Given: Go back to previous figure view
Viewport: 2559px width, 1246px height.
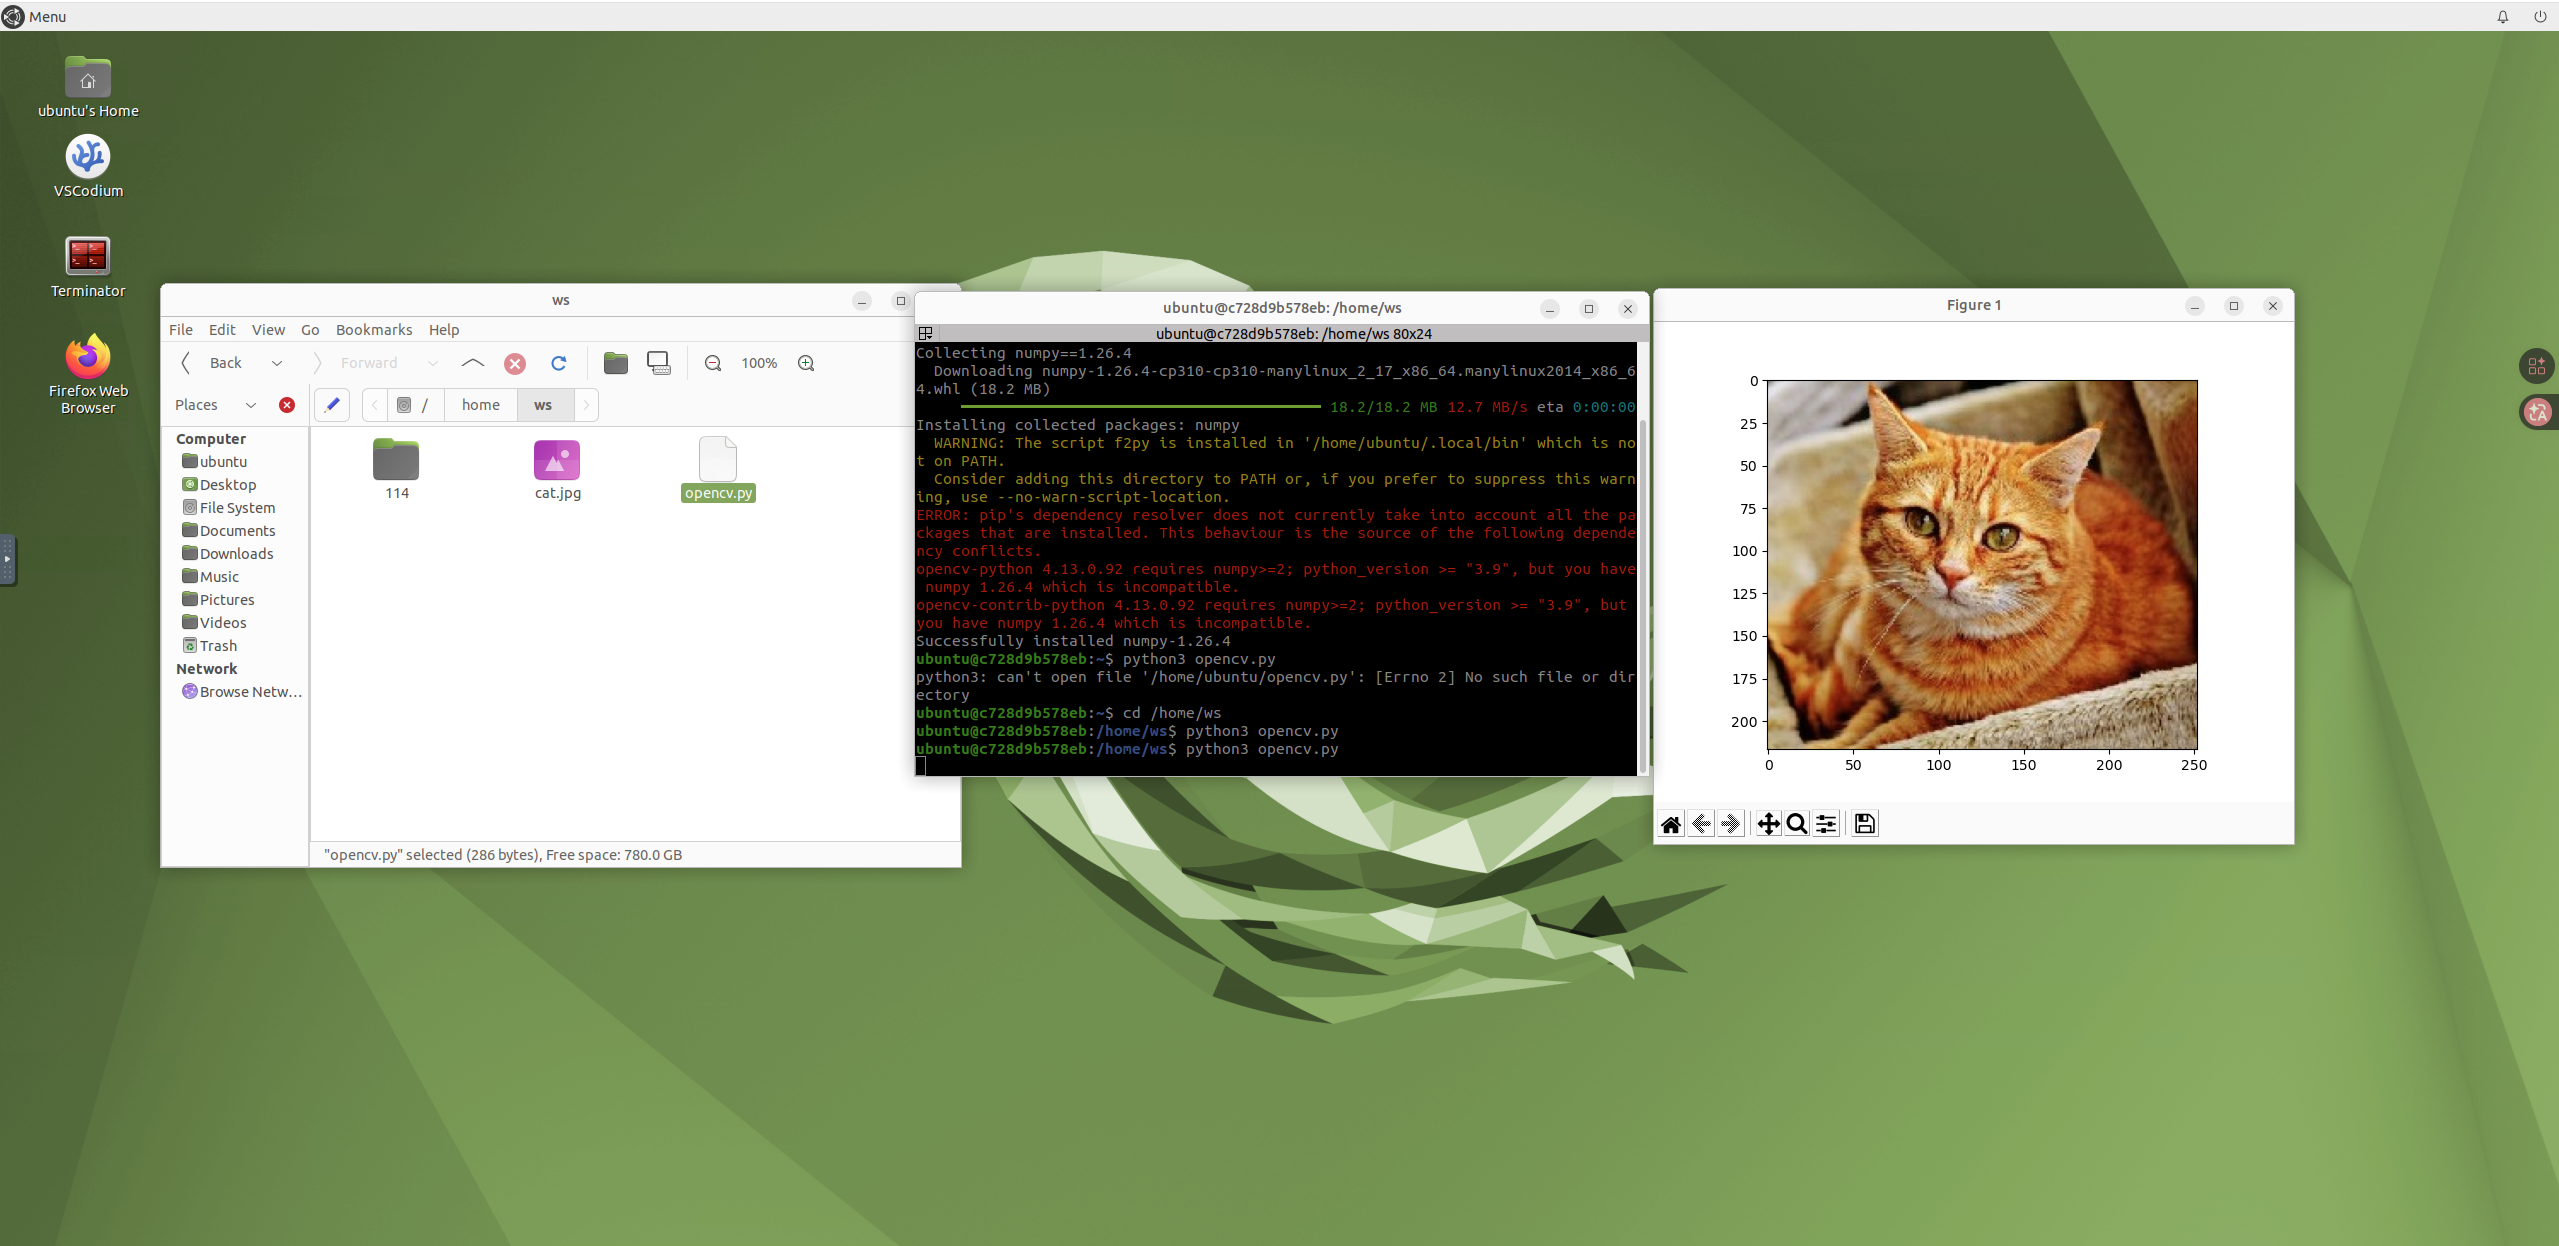Looking at the screenshot, I should click(x=1701, y=824).
